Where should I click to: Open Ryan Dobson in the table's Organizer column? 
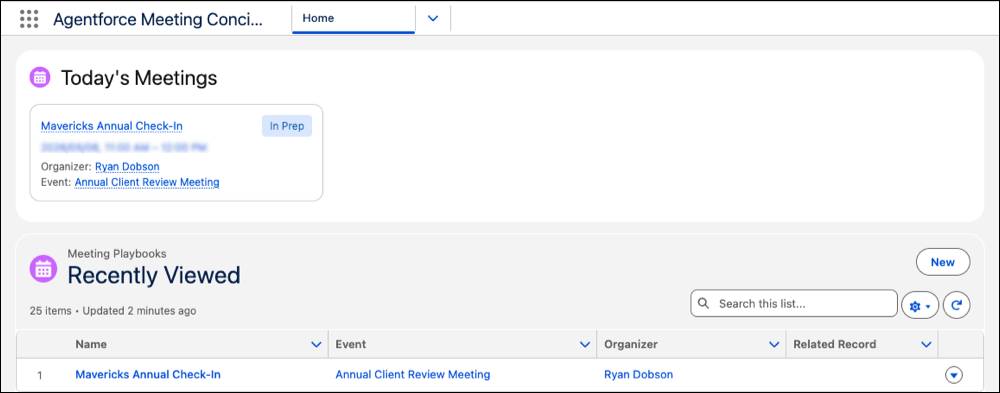638,374
